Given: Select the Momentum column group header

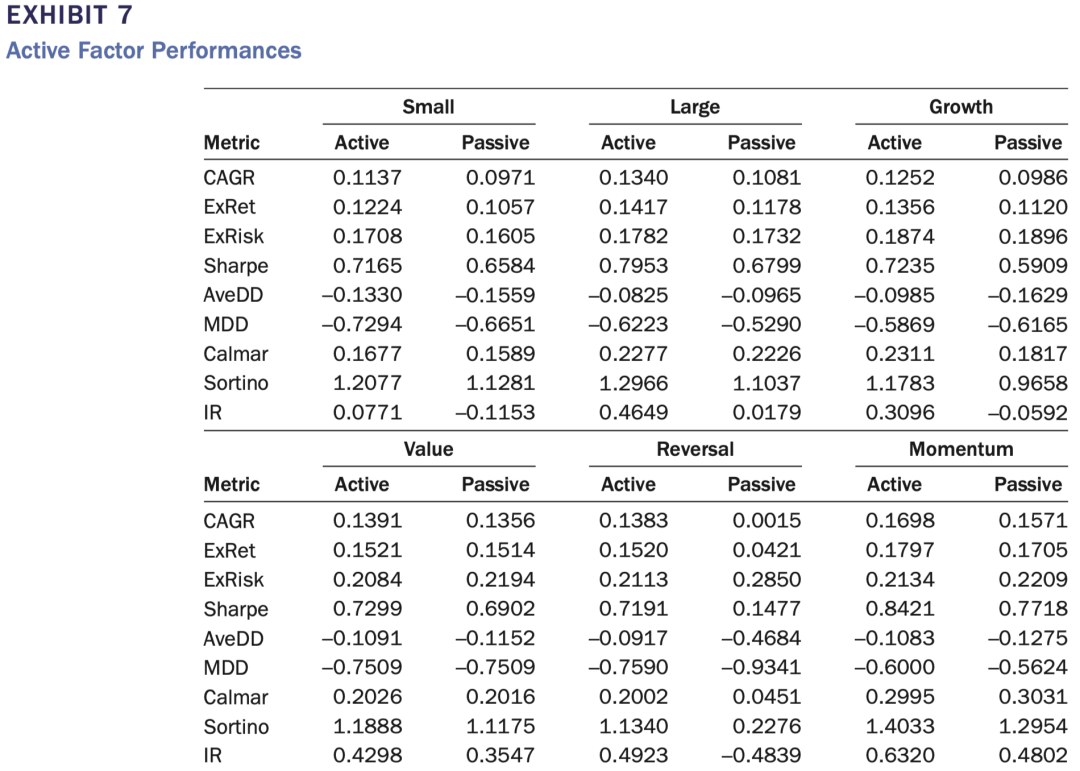Looking at the screenshot, I should point(961,449).
